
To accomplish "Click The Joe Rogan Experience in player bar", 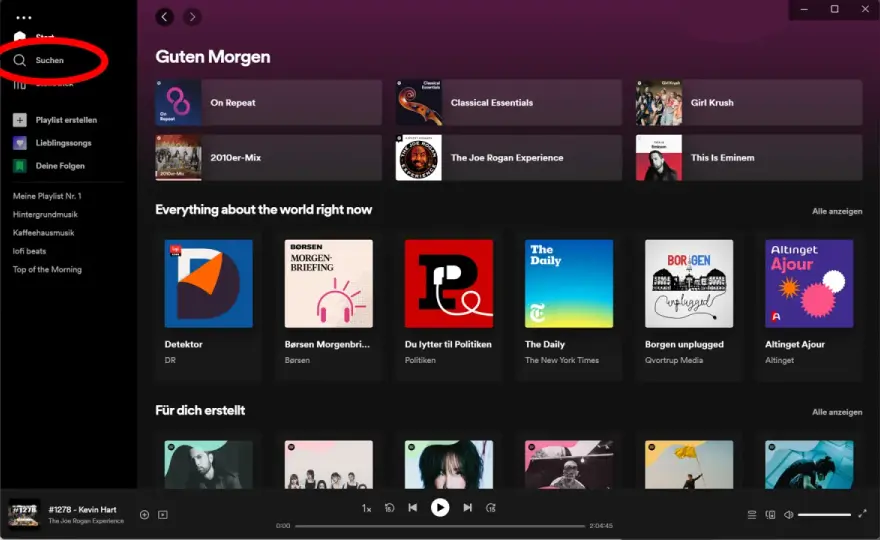I will coord(86,521).
